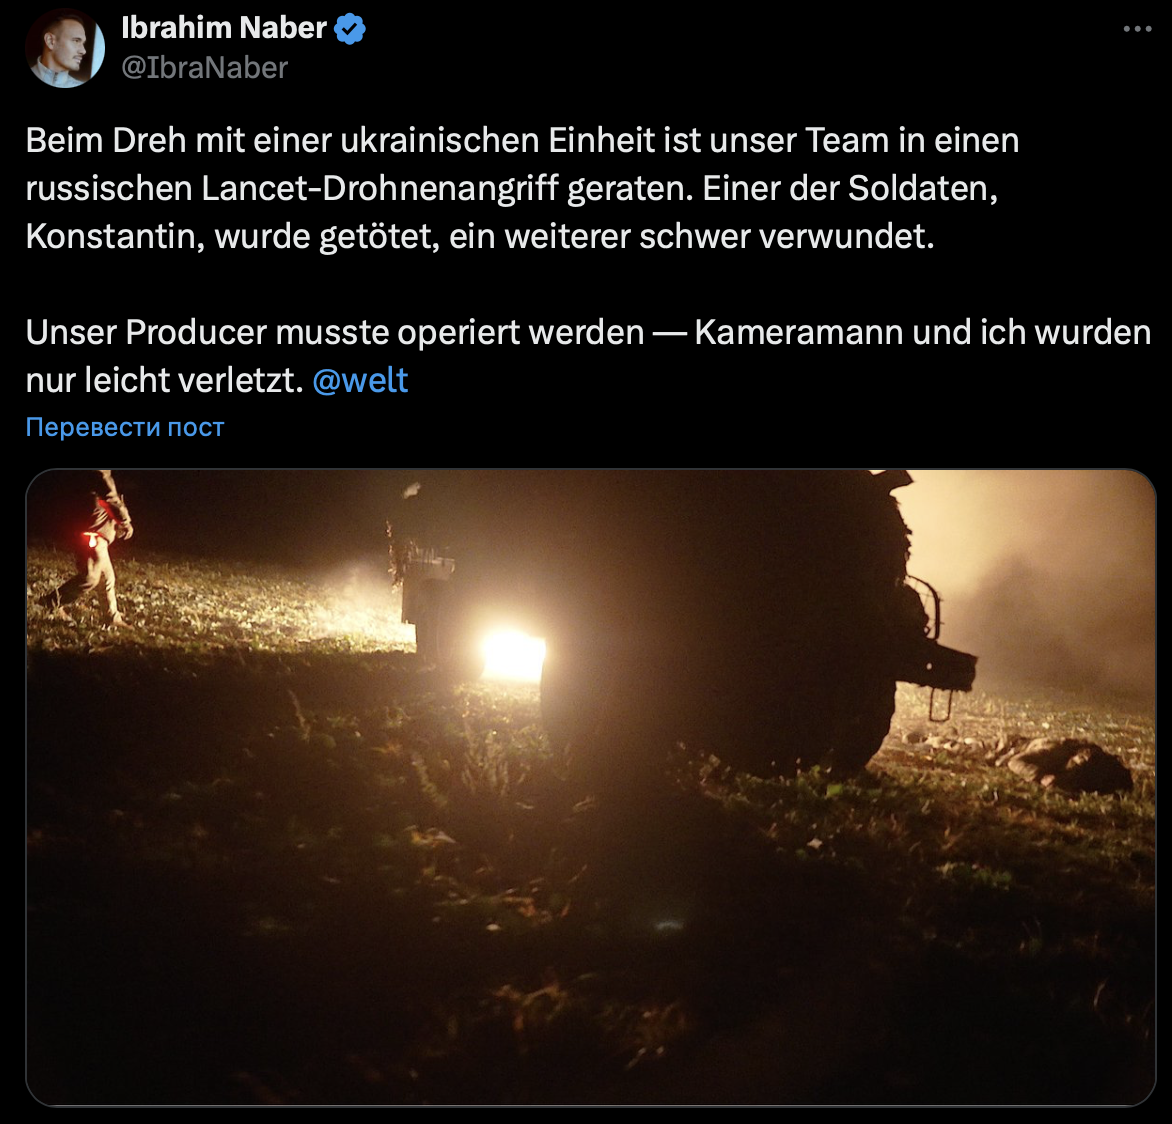Click the tweet text about Lancet-Drohnenangriff
This screenshot has height=1124, width=1172.
(x=522, y=188)
